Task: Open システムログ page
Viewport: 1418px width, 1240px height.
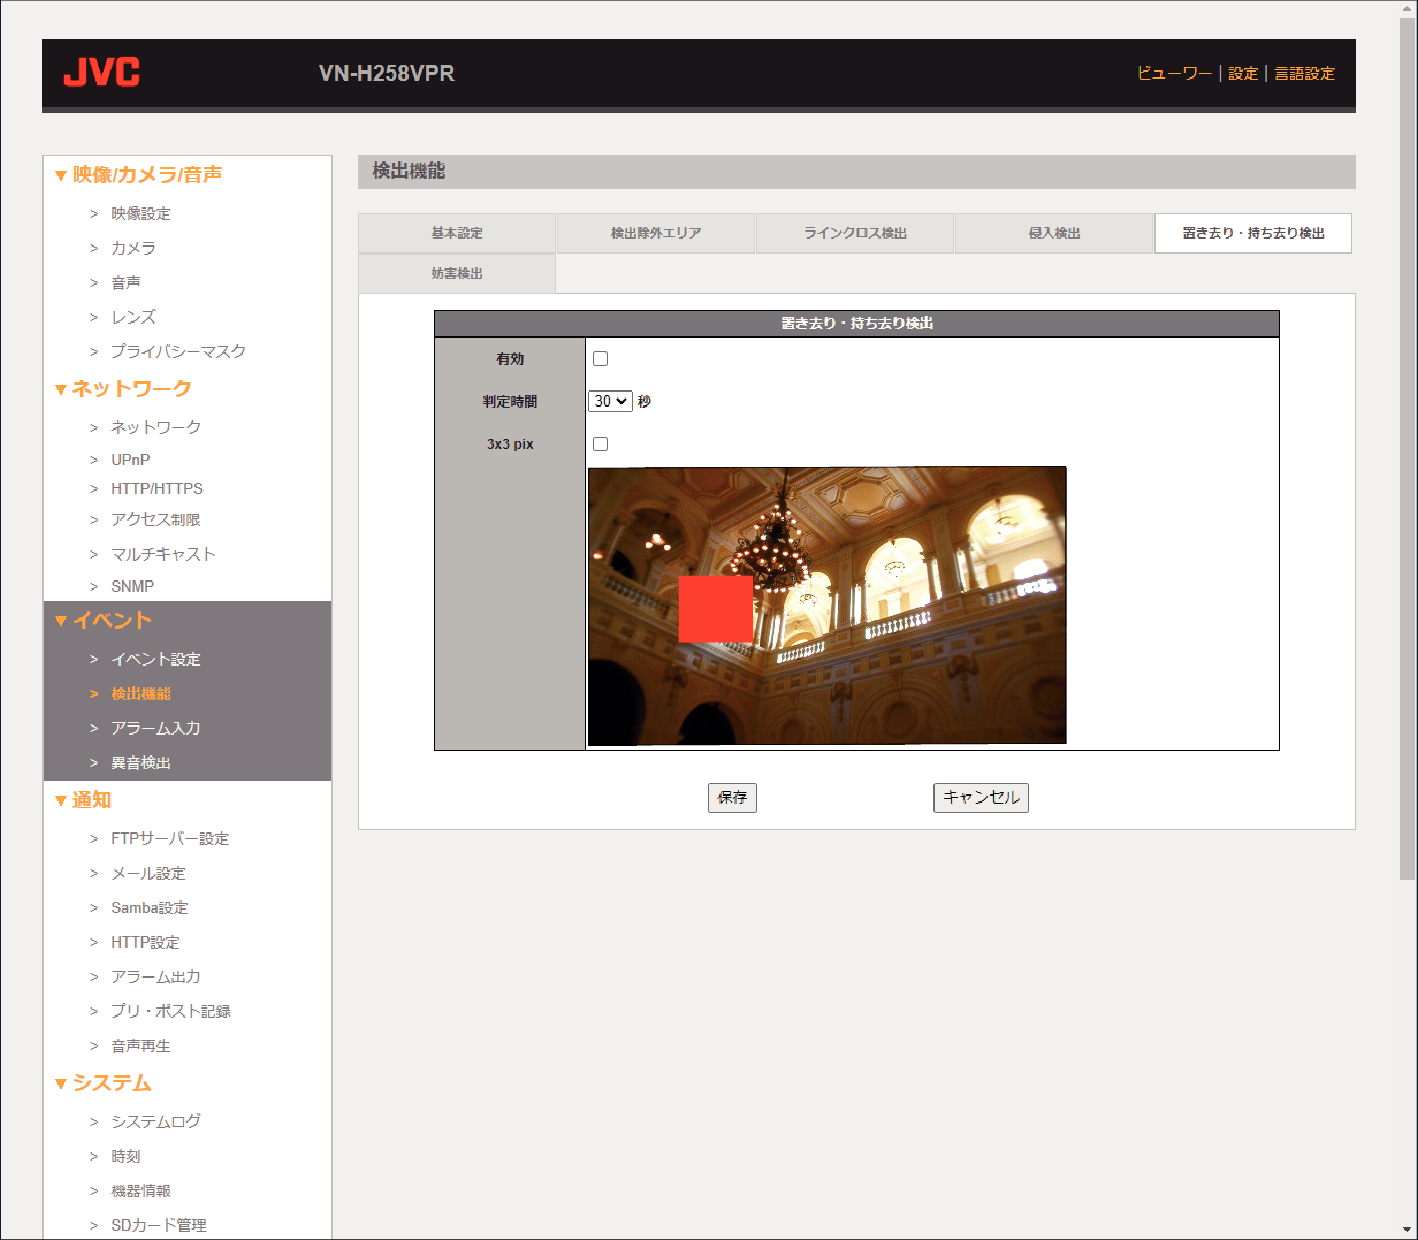Action: coord(156,1121)
